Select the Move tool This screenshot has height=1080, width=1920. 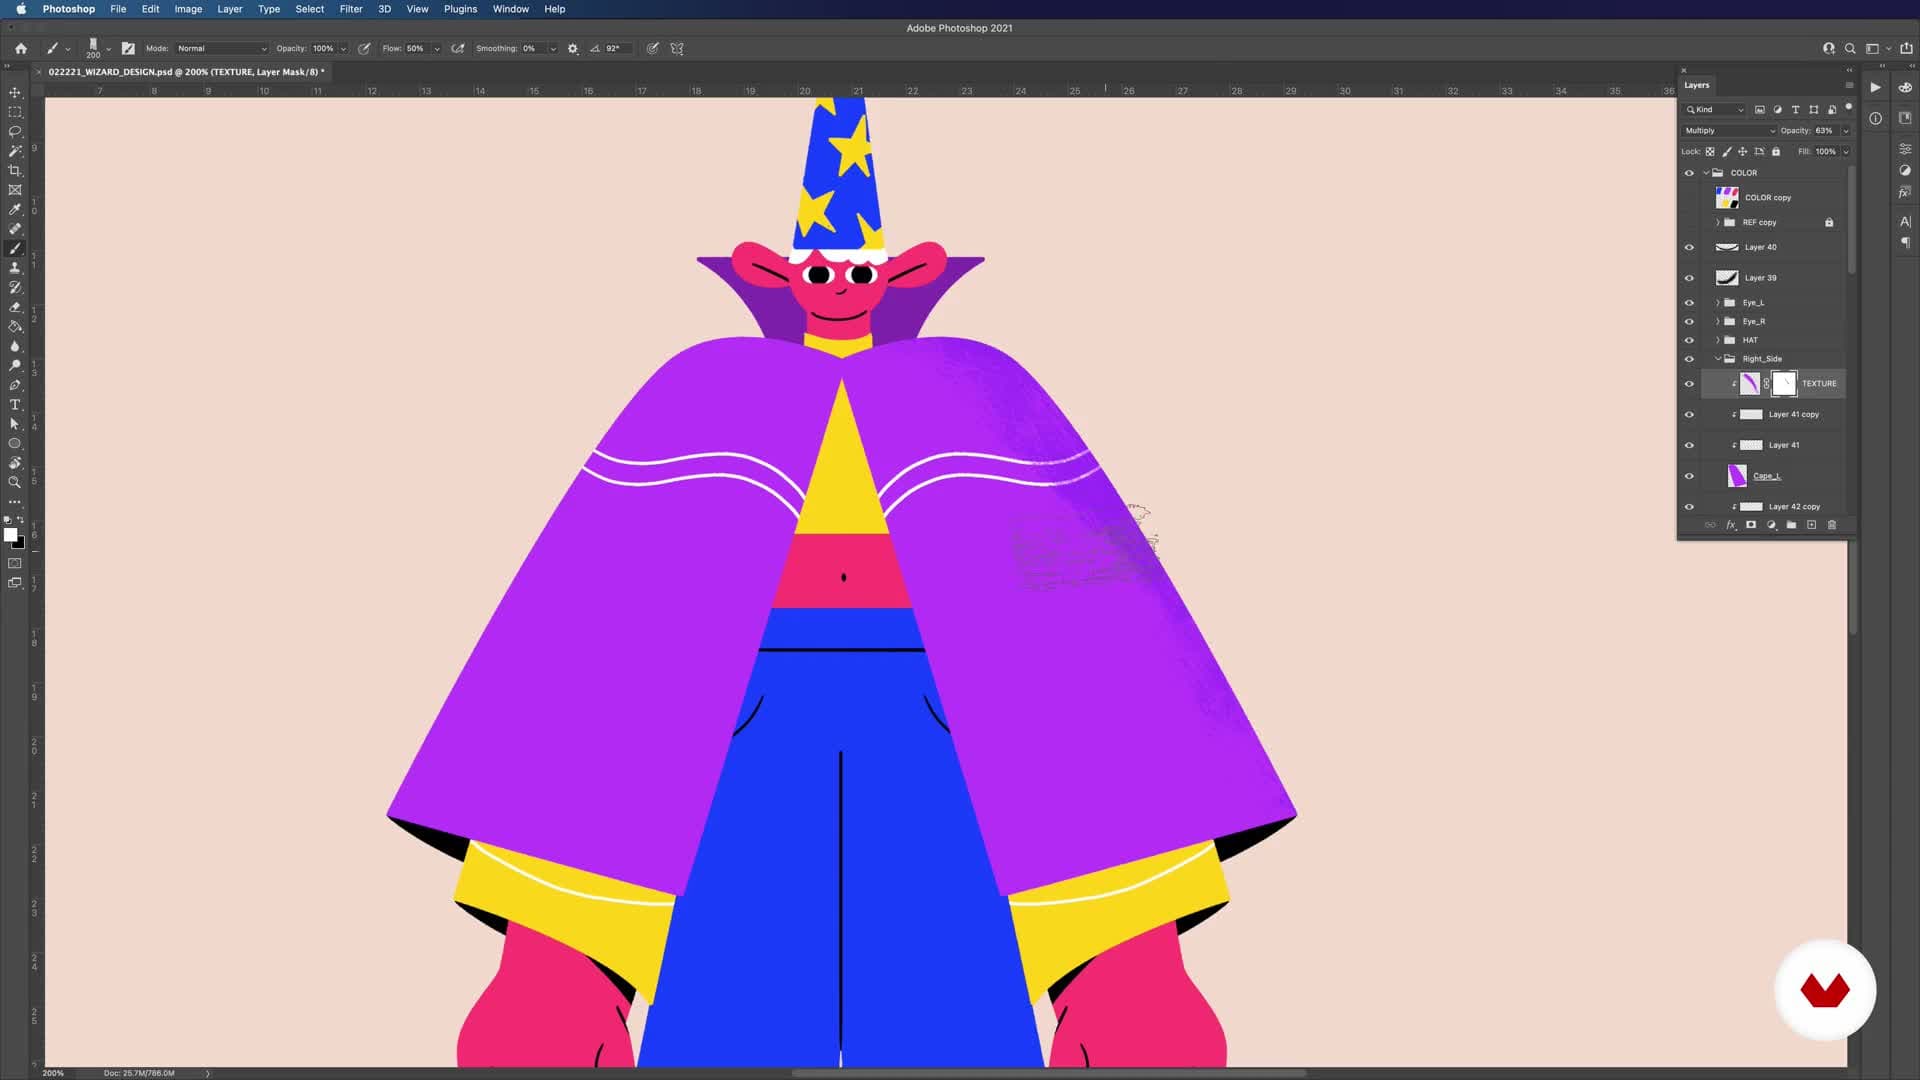(x=15, y=92)
